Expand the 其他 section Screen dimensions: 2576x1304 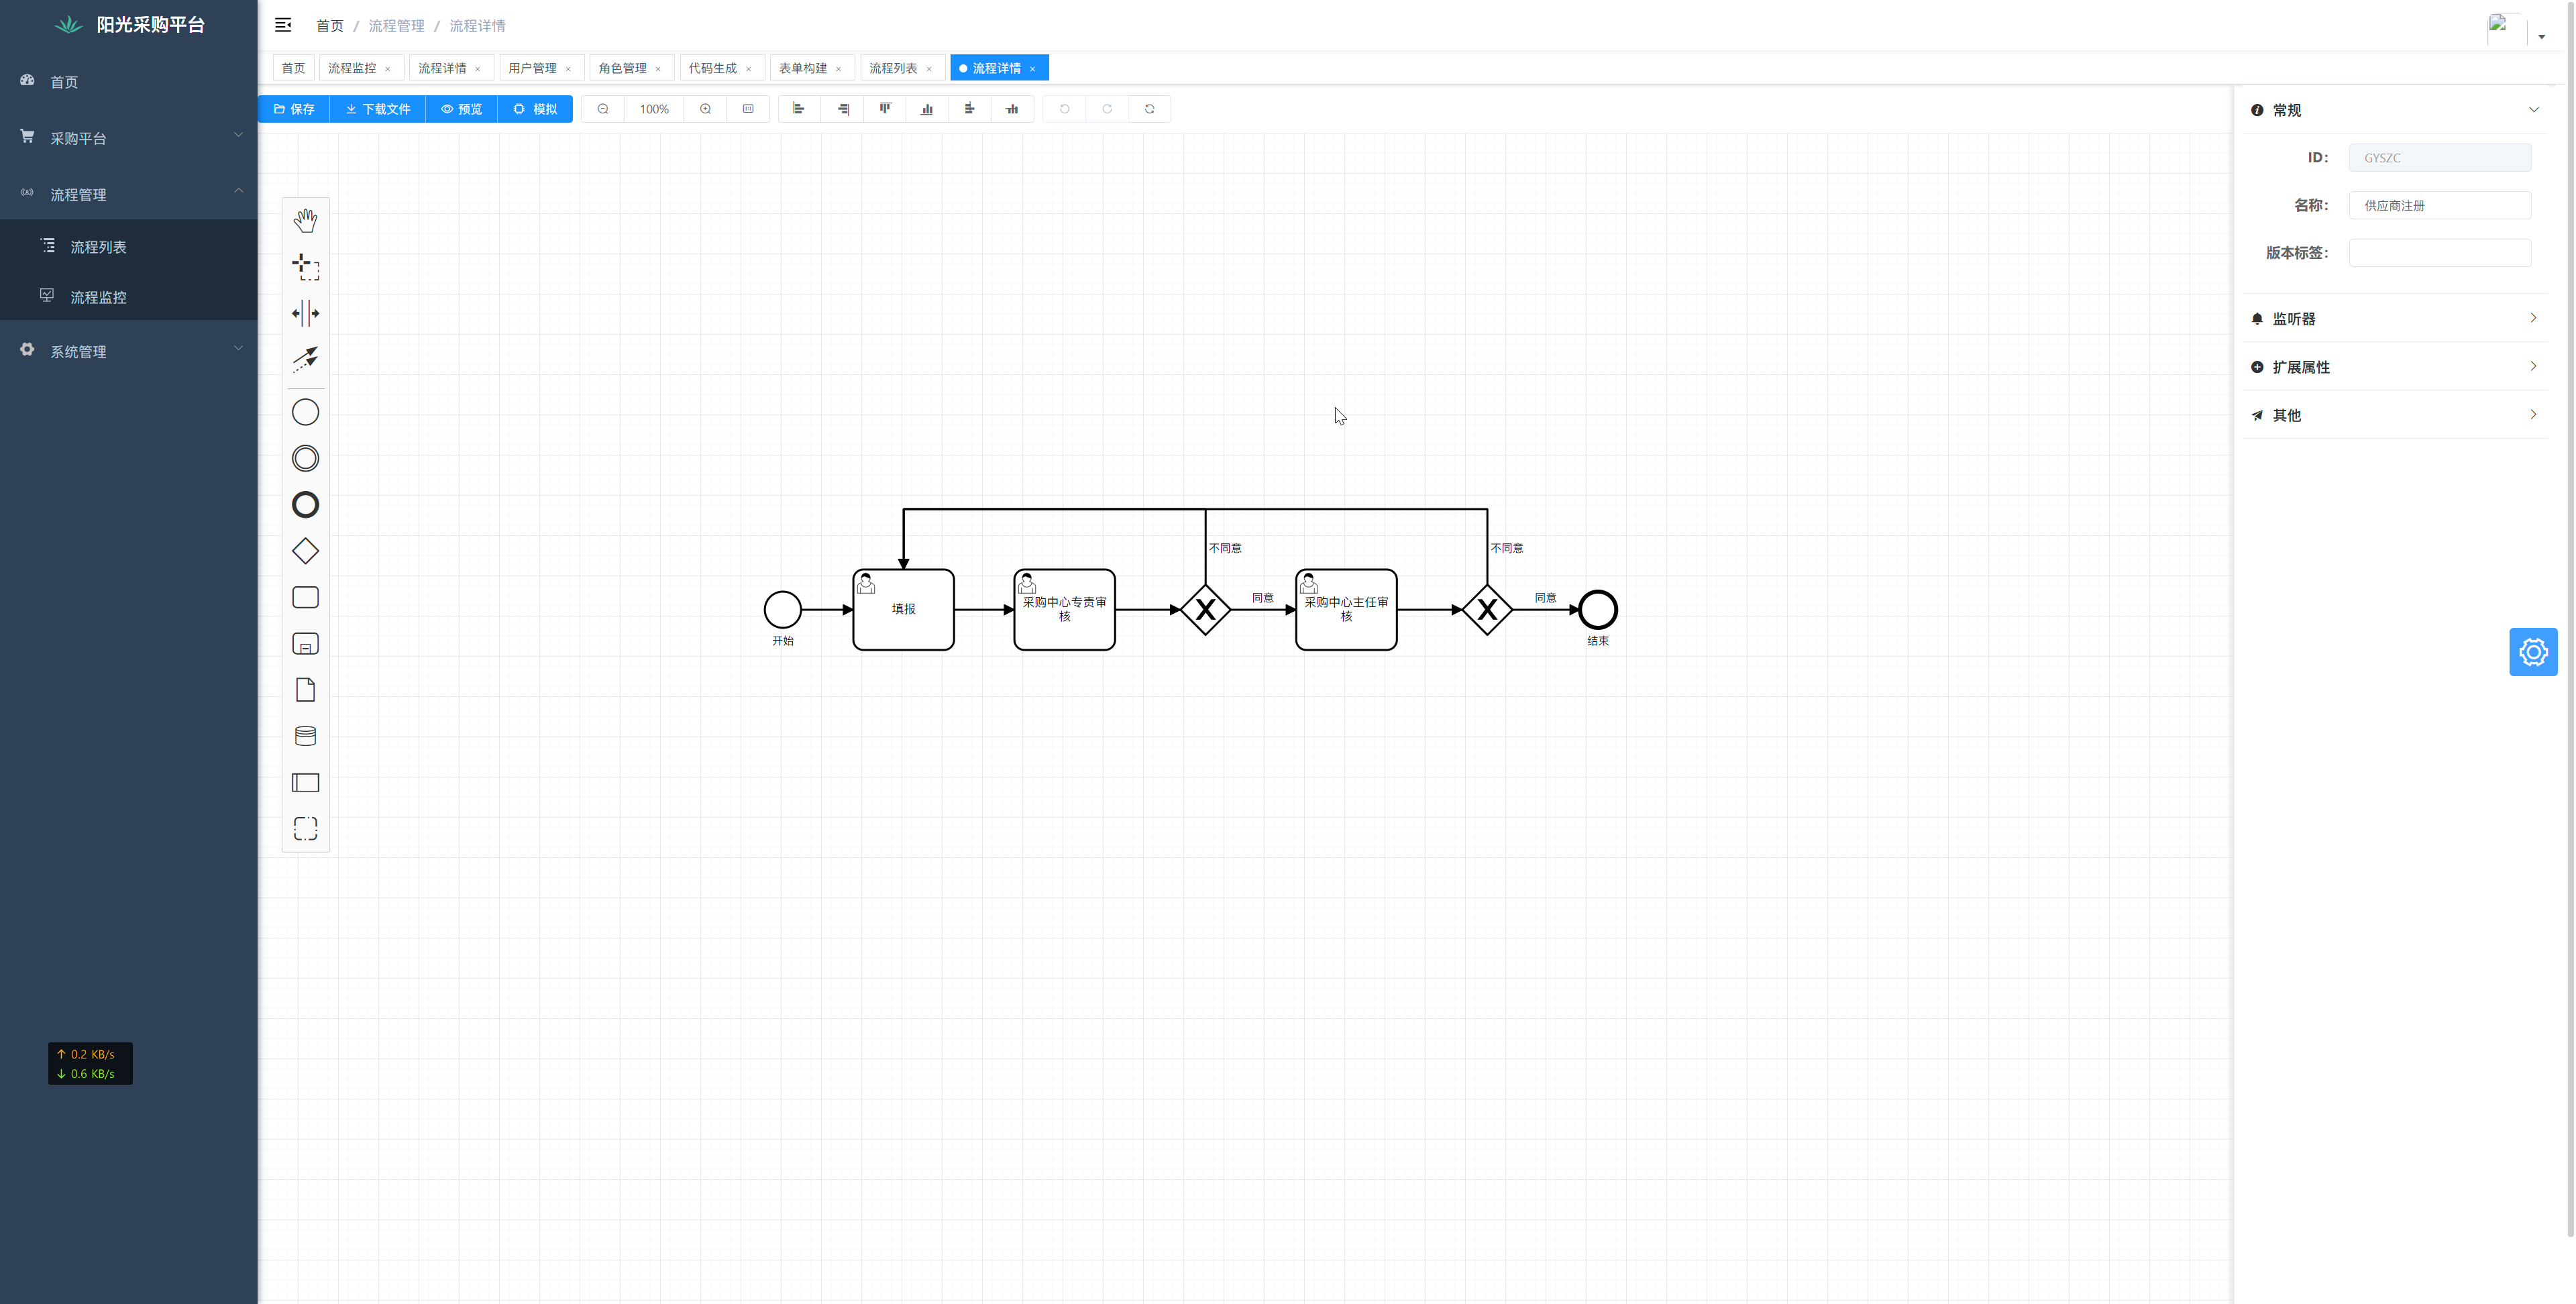pyautogui.click(x=2394, y=415)
